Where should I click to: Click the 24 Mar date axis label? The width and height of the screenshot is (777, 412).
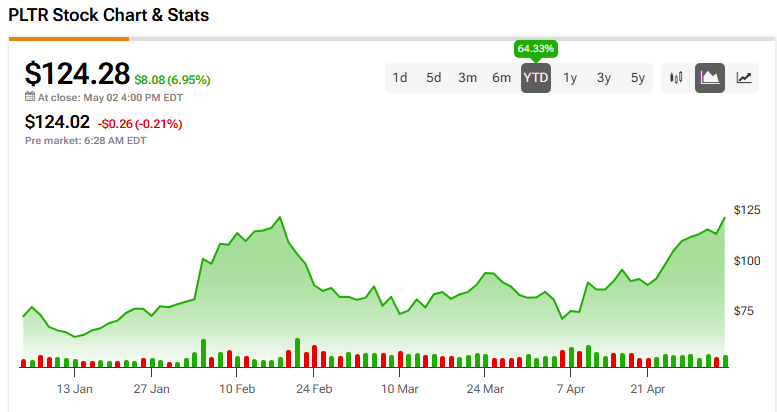click(x=485, y=389)
